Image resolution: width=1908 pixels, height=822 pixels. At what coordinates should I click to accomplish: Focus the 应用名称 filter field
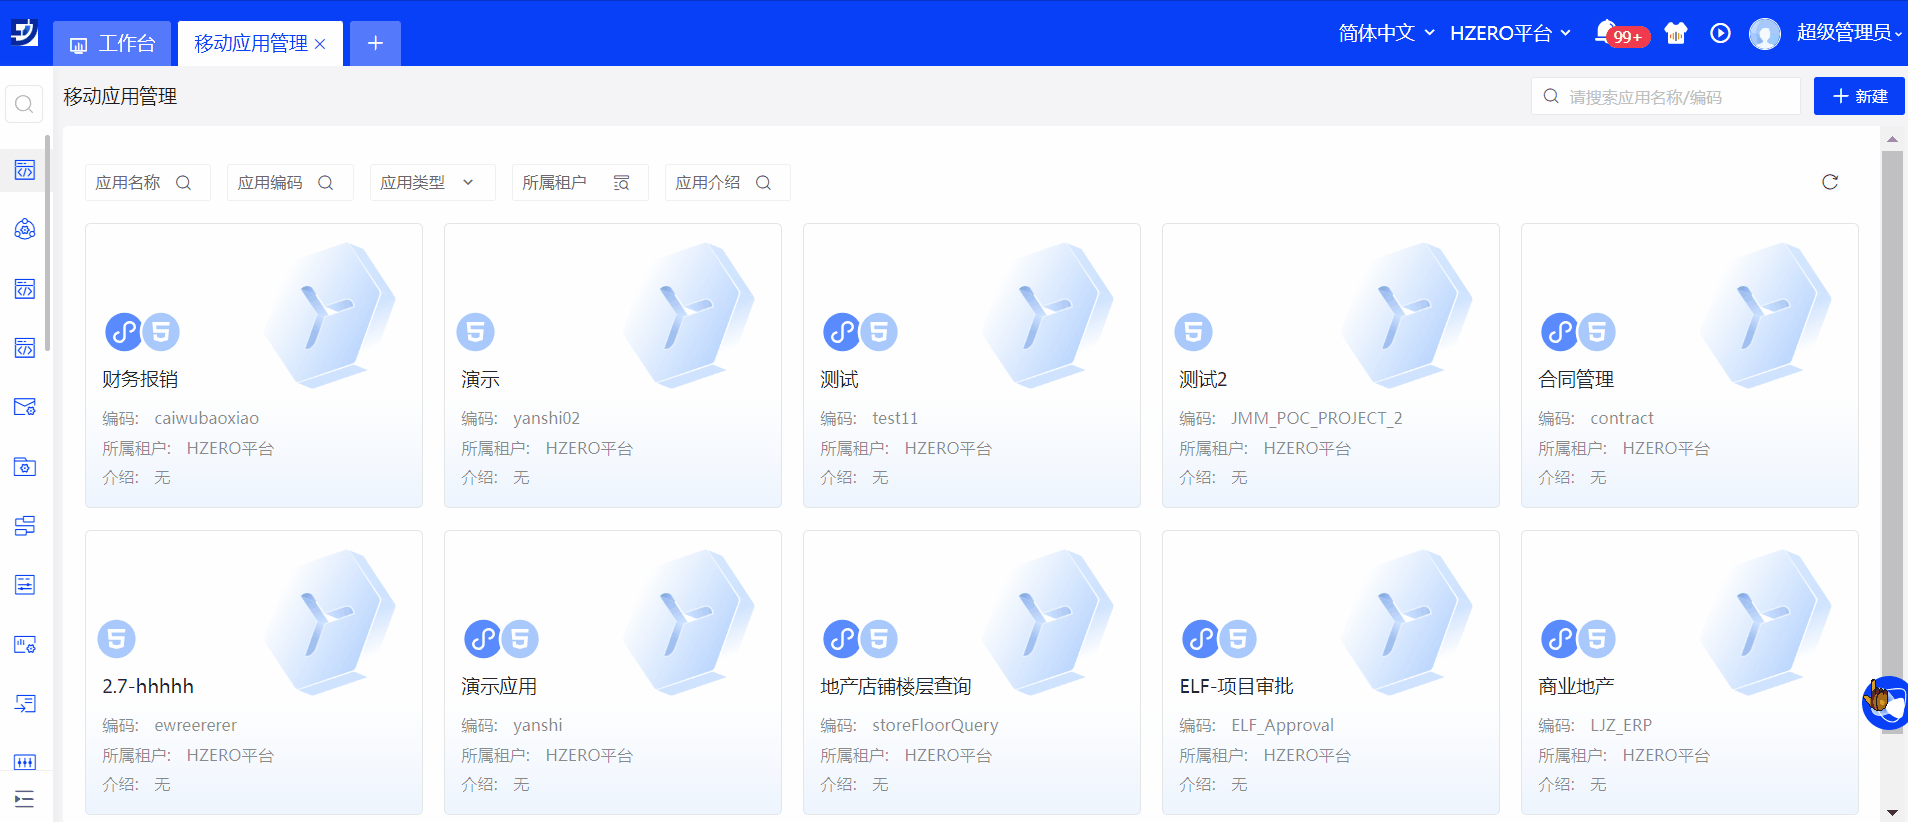[x=148, y=183]
